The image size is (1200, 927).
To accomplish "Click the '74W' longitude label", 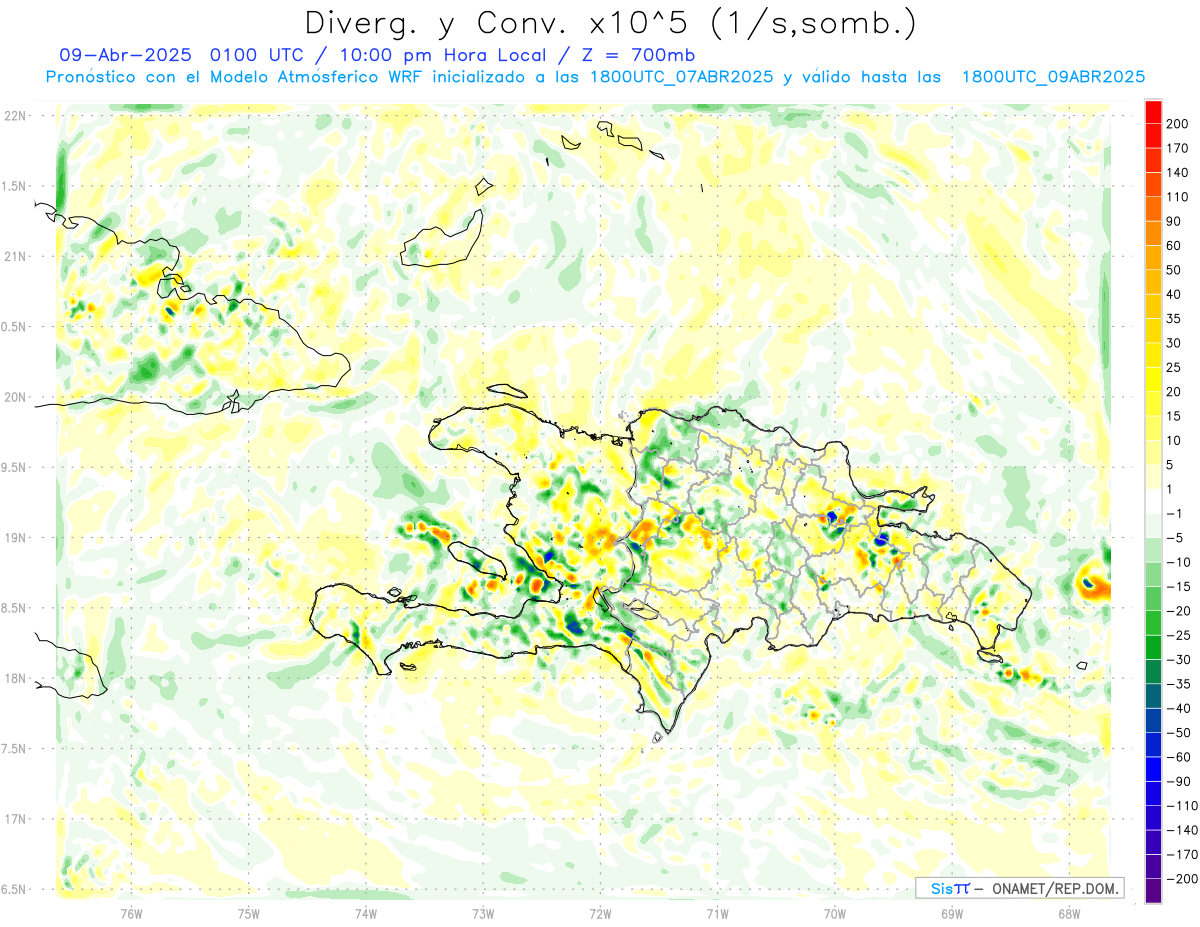I will click(366, 913).
